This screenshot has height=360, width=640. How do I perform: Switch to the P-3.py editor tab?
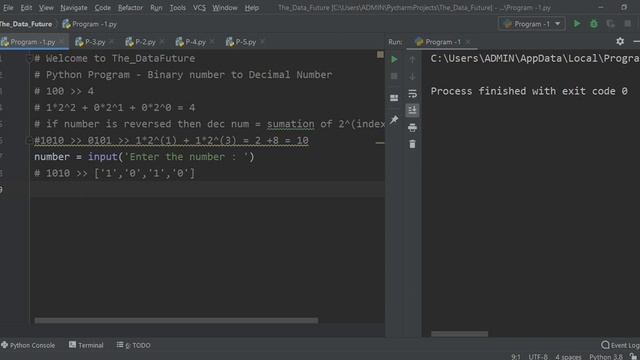coord(95,42)
